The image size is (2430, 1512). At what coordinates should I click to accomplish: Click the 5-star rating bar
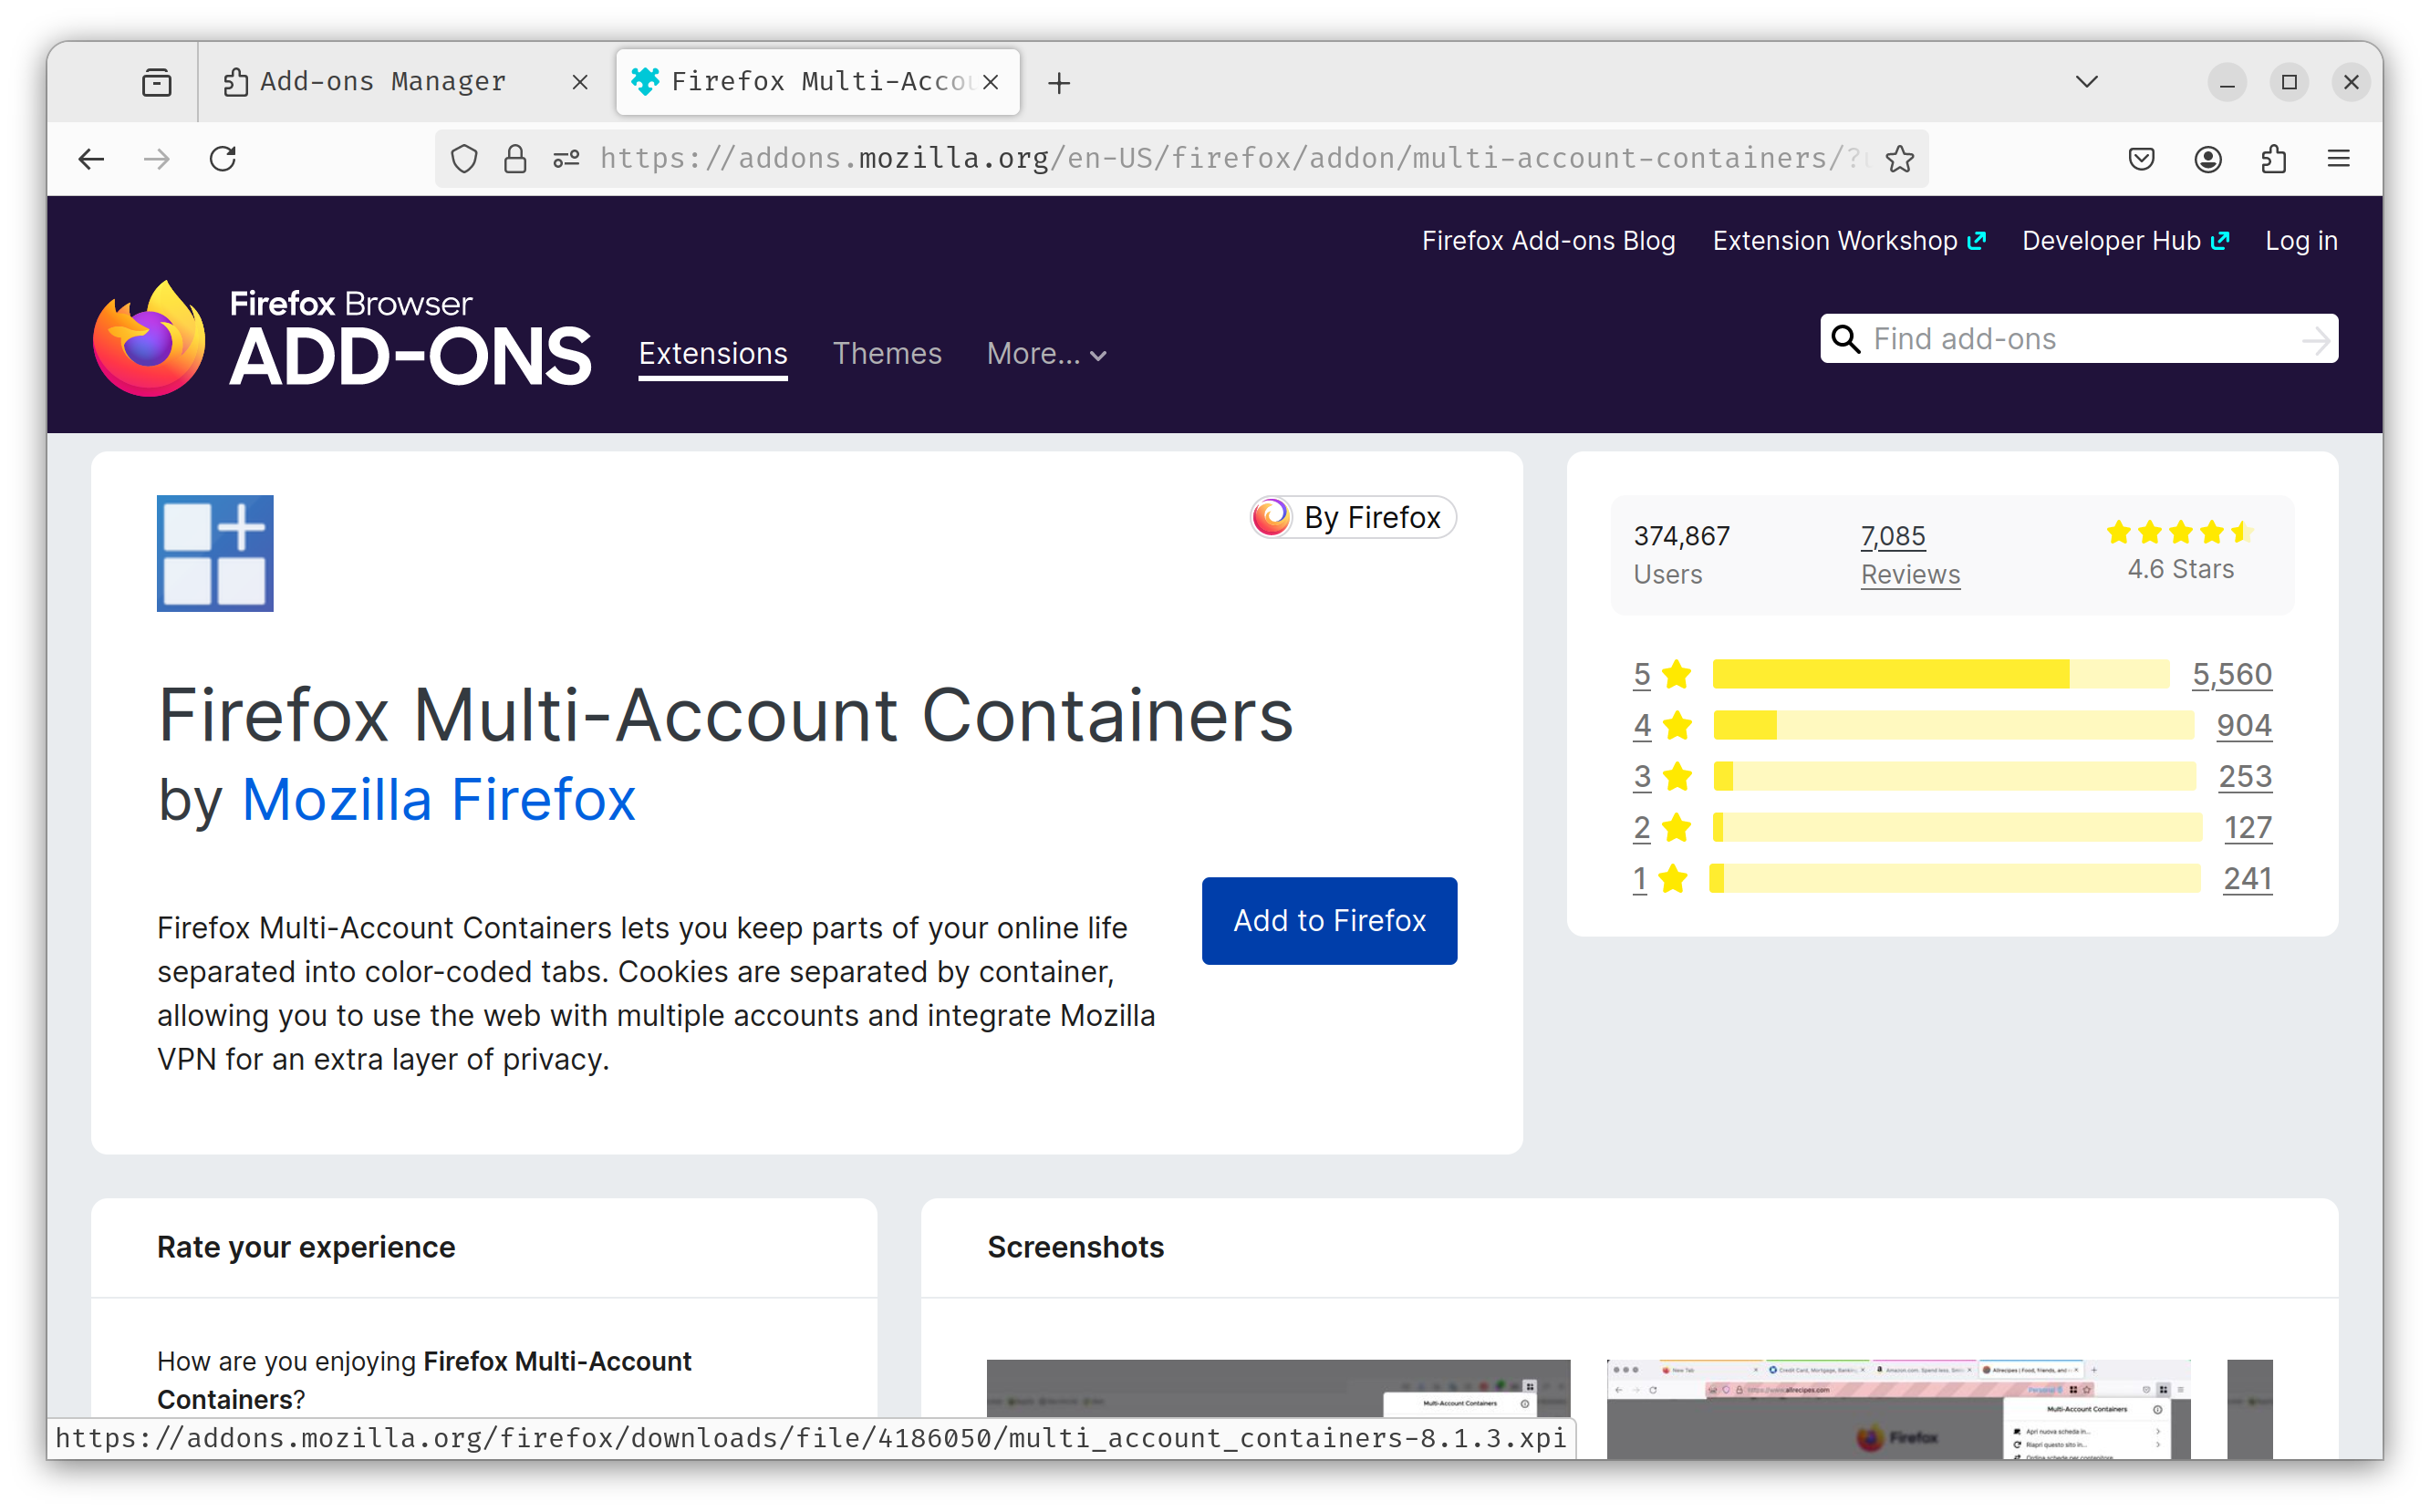[x=1941, y=674]
